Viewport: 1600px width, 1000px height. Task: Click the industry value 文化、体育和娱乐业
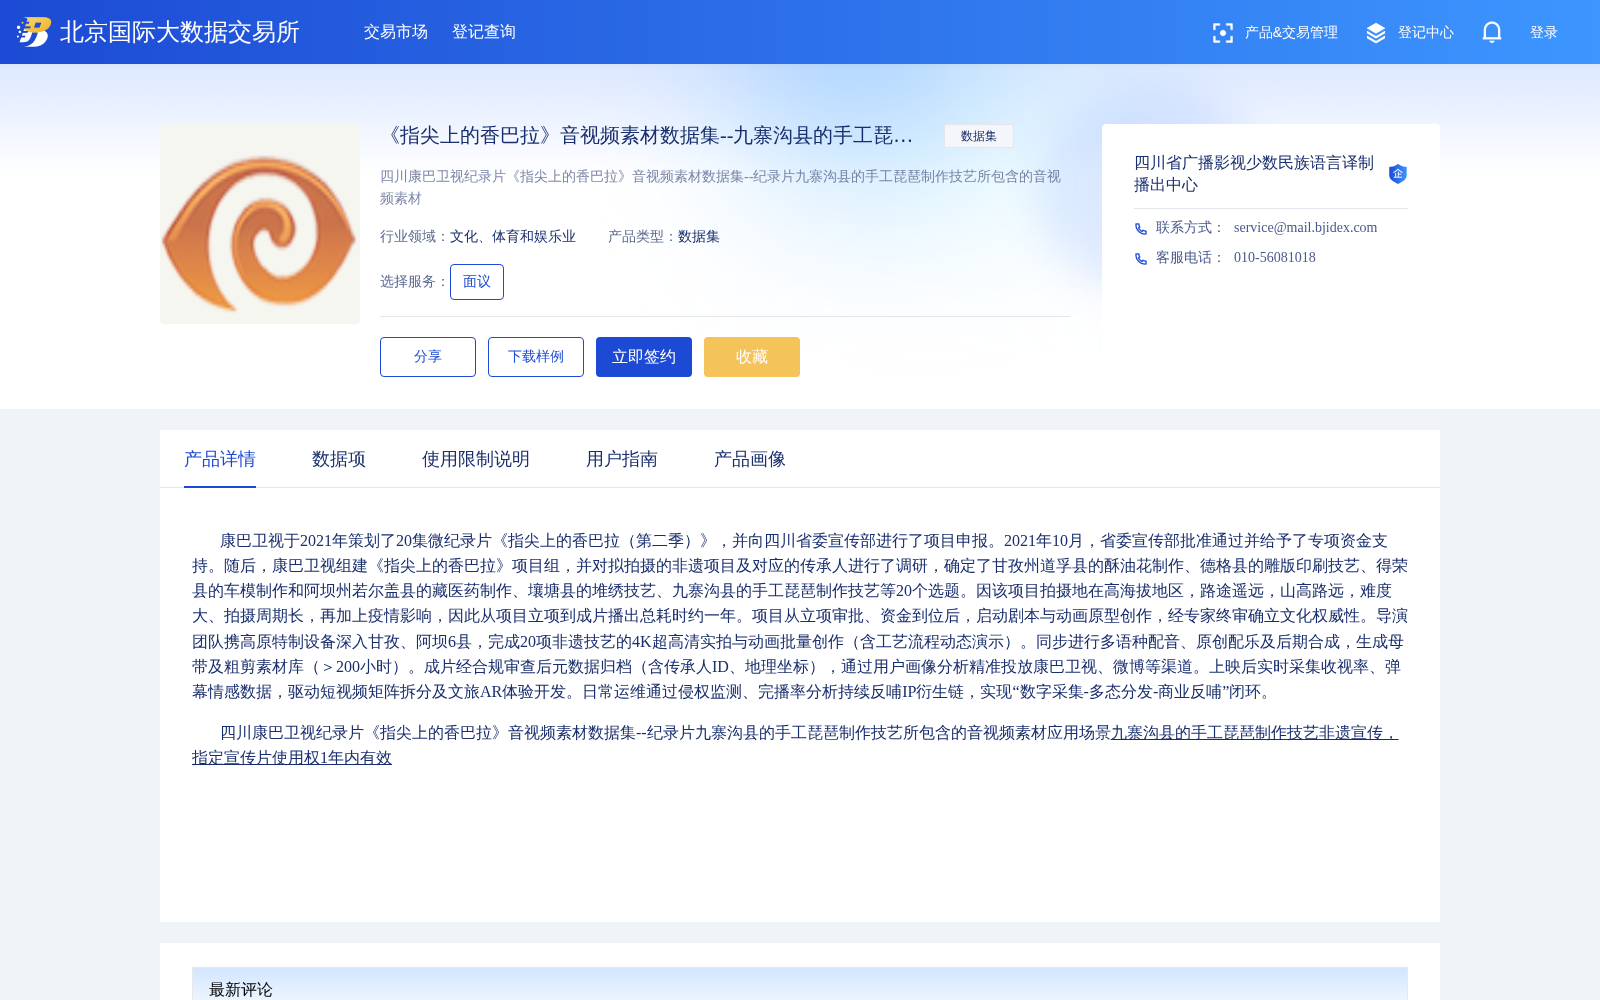513,237
